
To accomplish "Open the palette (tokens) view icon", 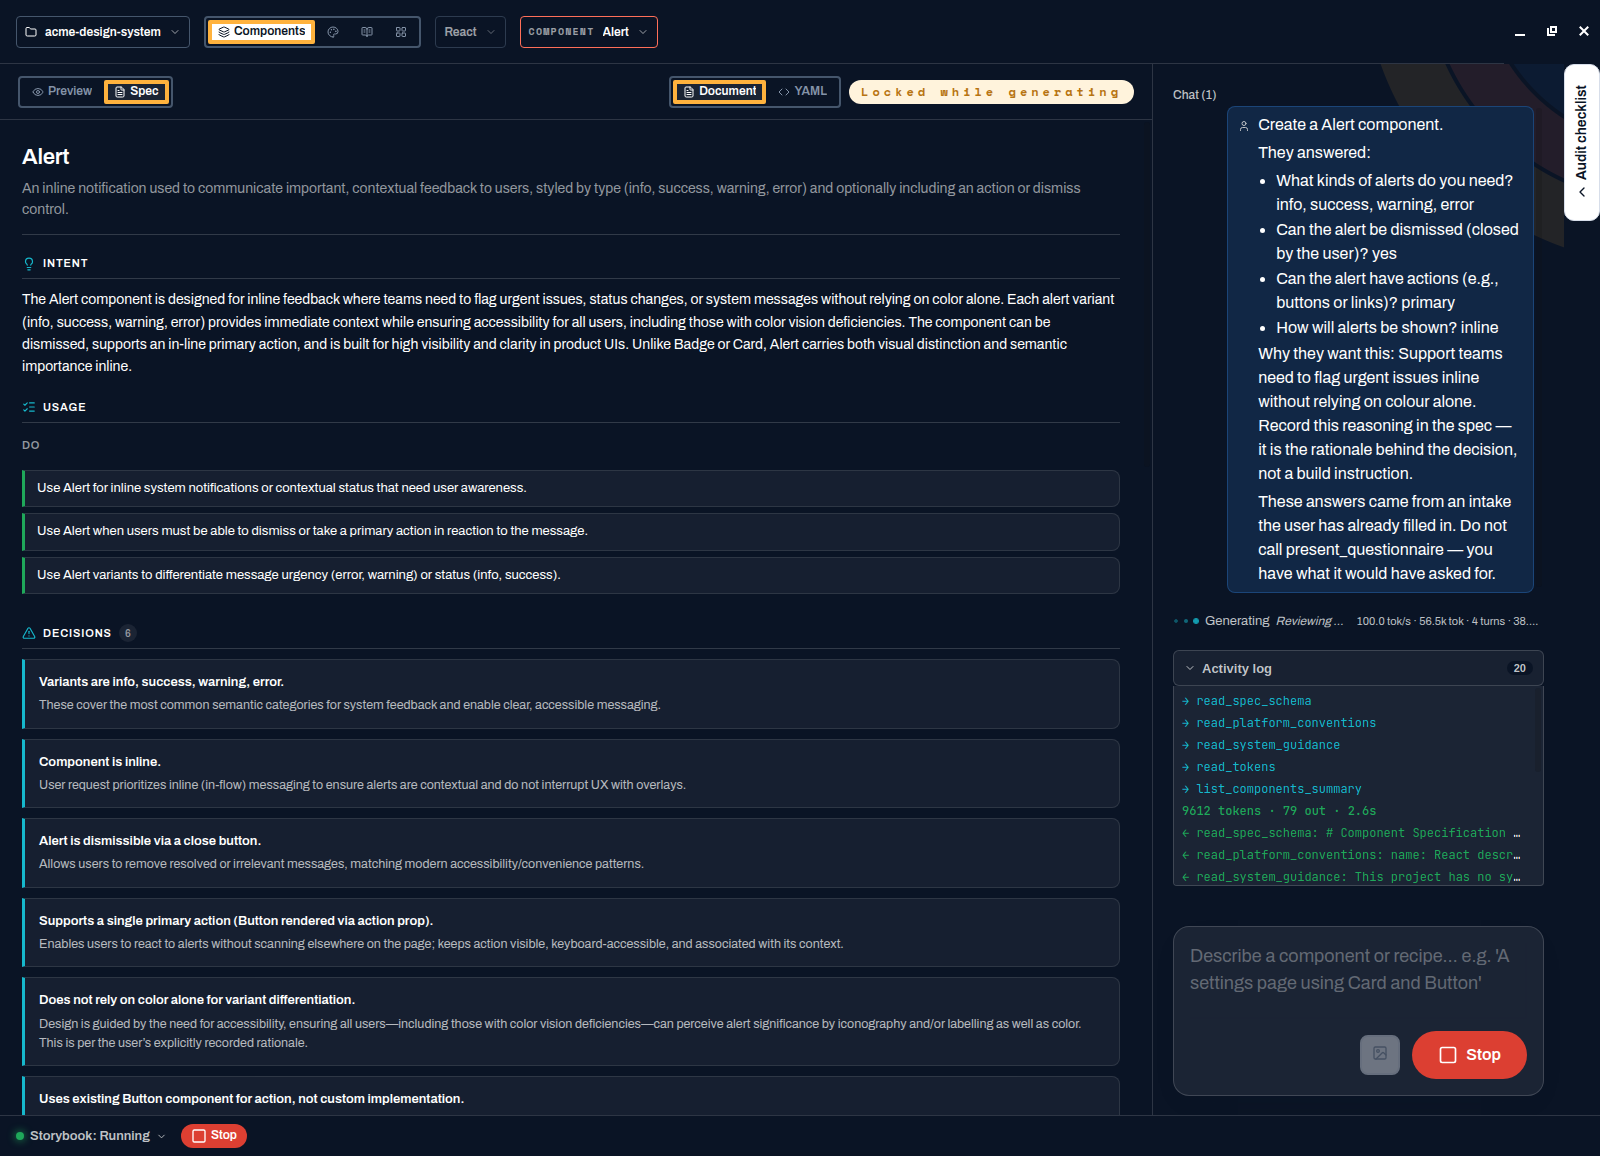I will click(333, 32).
